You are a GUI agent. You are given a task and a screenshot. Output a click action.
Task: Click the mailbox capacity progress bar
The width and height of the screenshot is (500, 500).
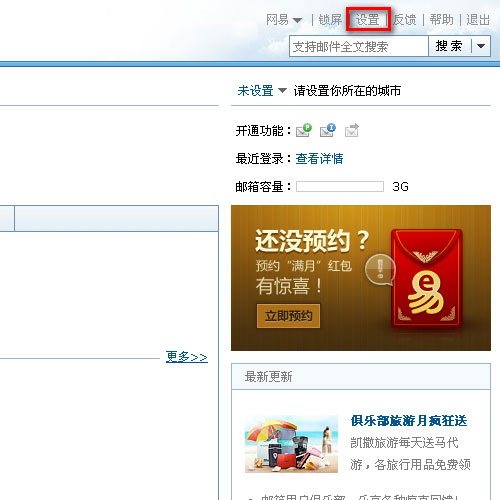click(340, 187)
